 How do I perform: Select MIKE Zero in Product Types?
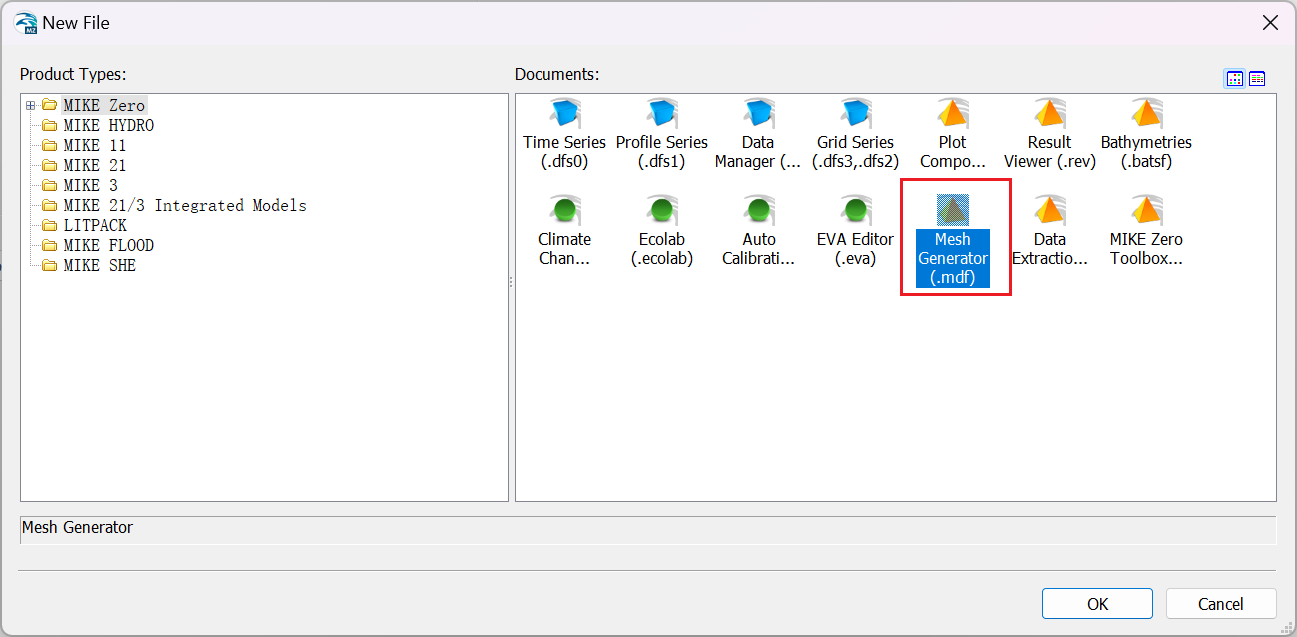pyautogui.click(x=104, y=105)
